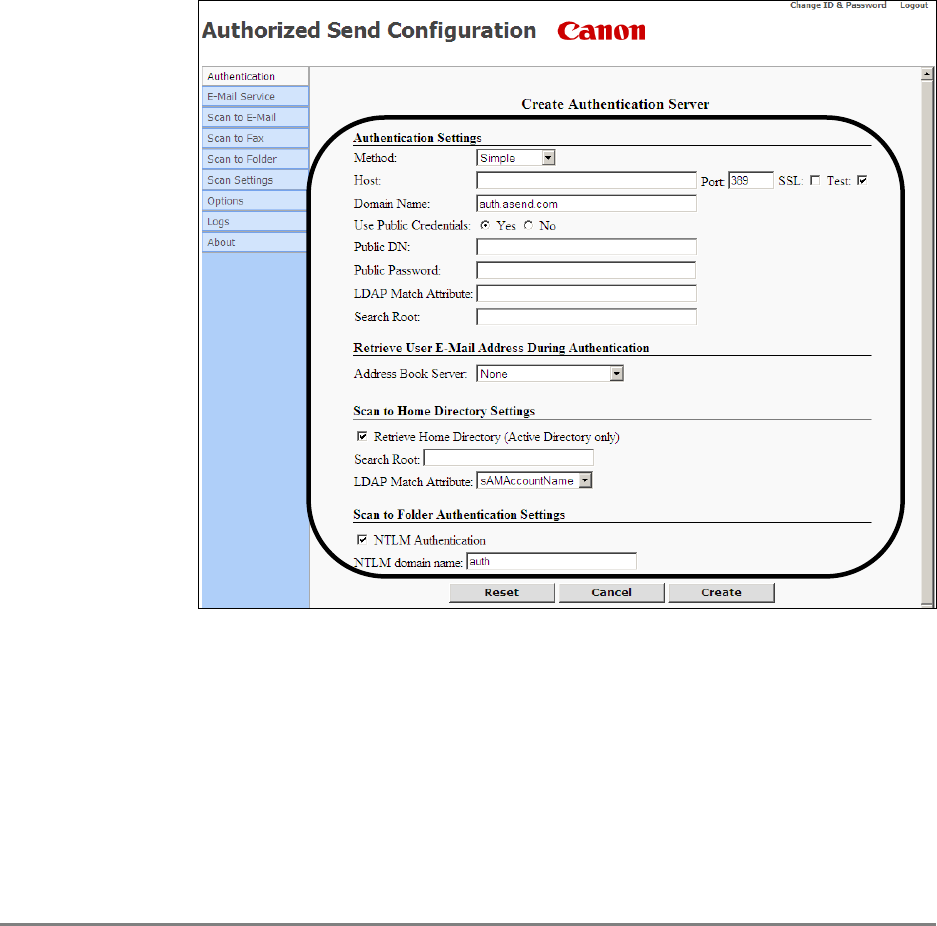The width and height of the screenshot is (937, 926).
Task: Click LDAP Match Attribute text field
Action: click(x=586, y=293)
